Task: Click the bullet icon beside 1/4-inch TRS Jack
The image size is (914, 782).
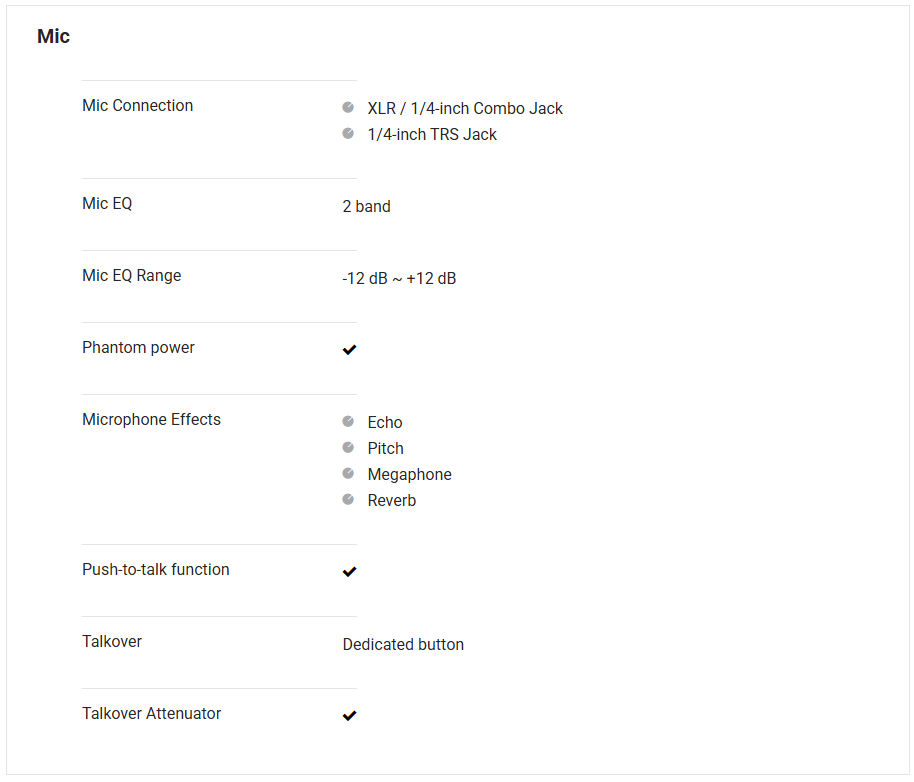Action: [x=348, y=133]
